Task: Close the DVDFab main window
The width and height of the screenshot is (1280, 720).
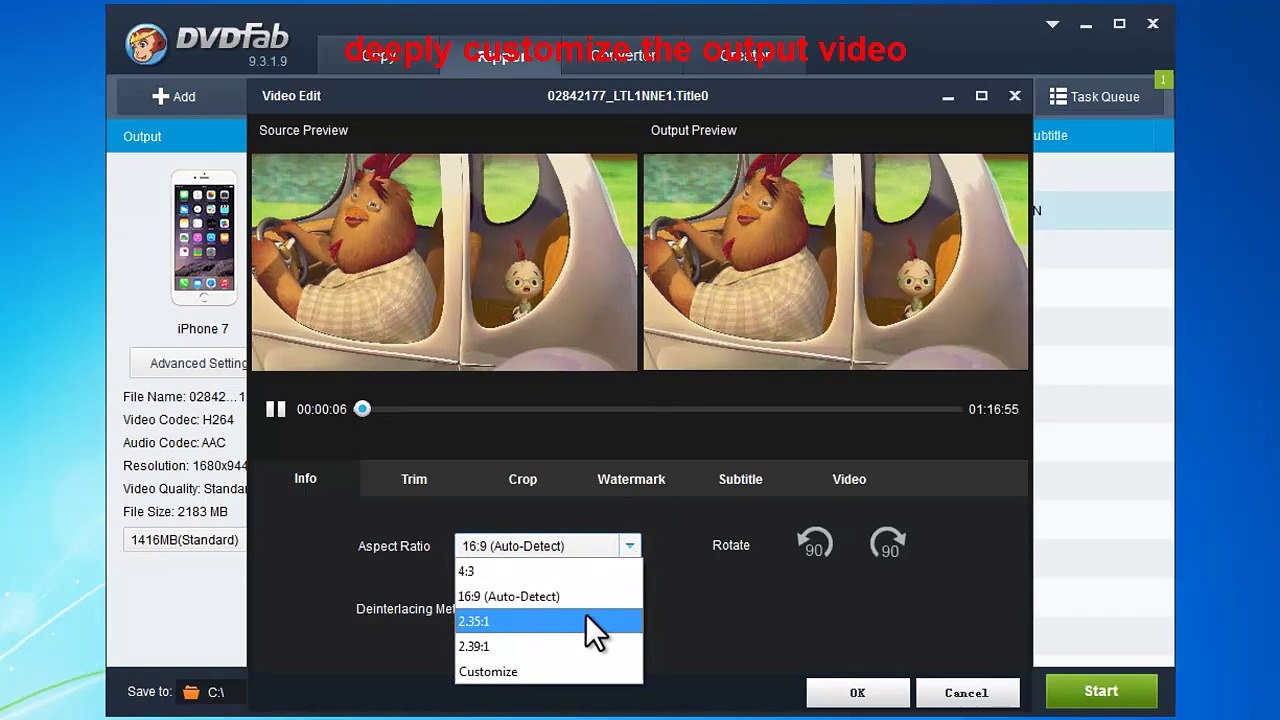Action: coord(1153,24)
